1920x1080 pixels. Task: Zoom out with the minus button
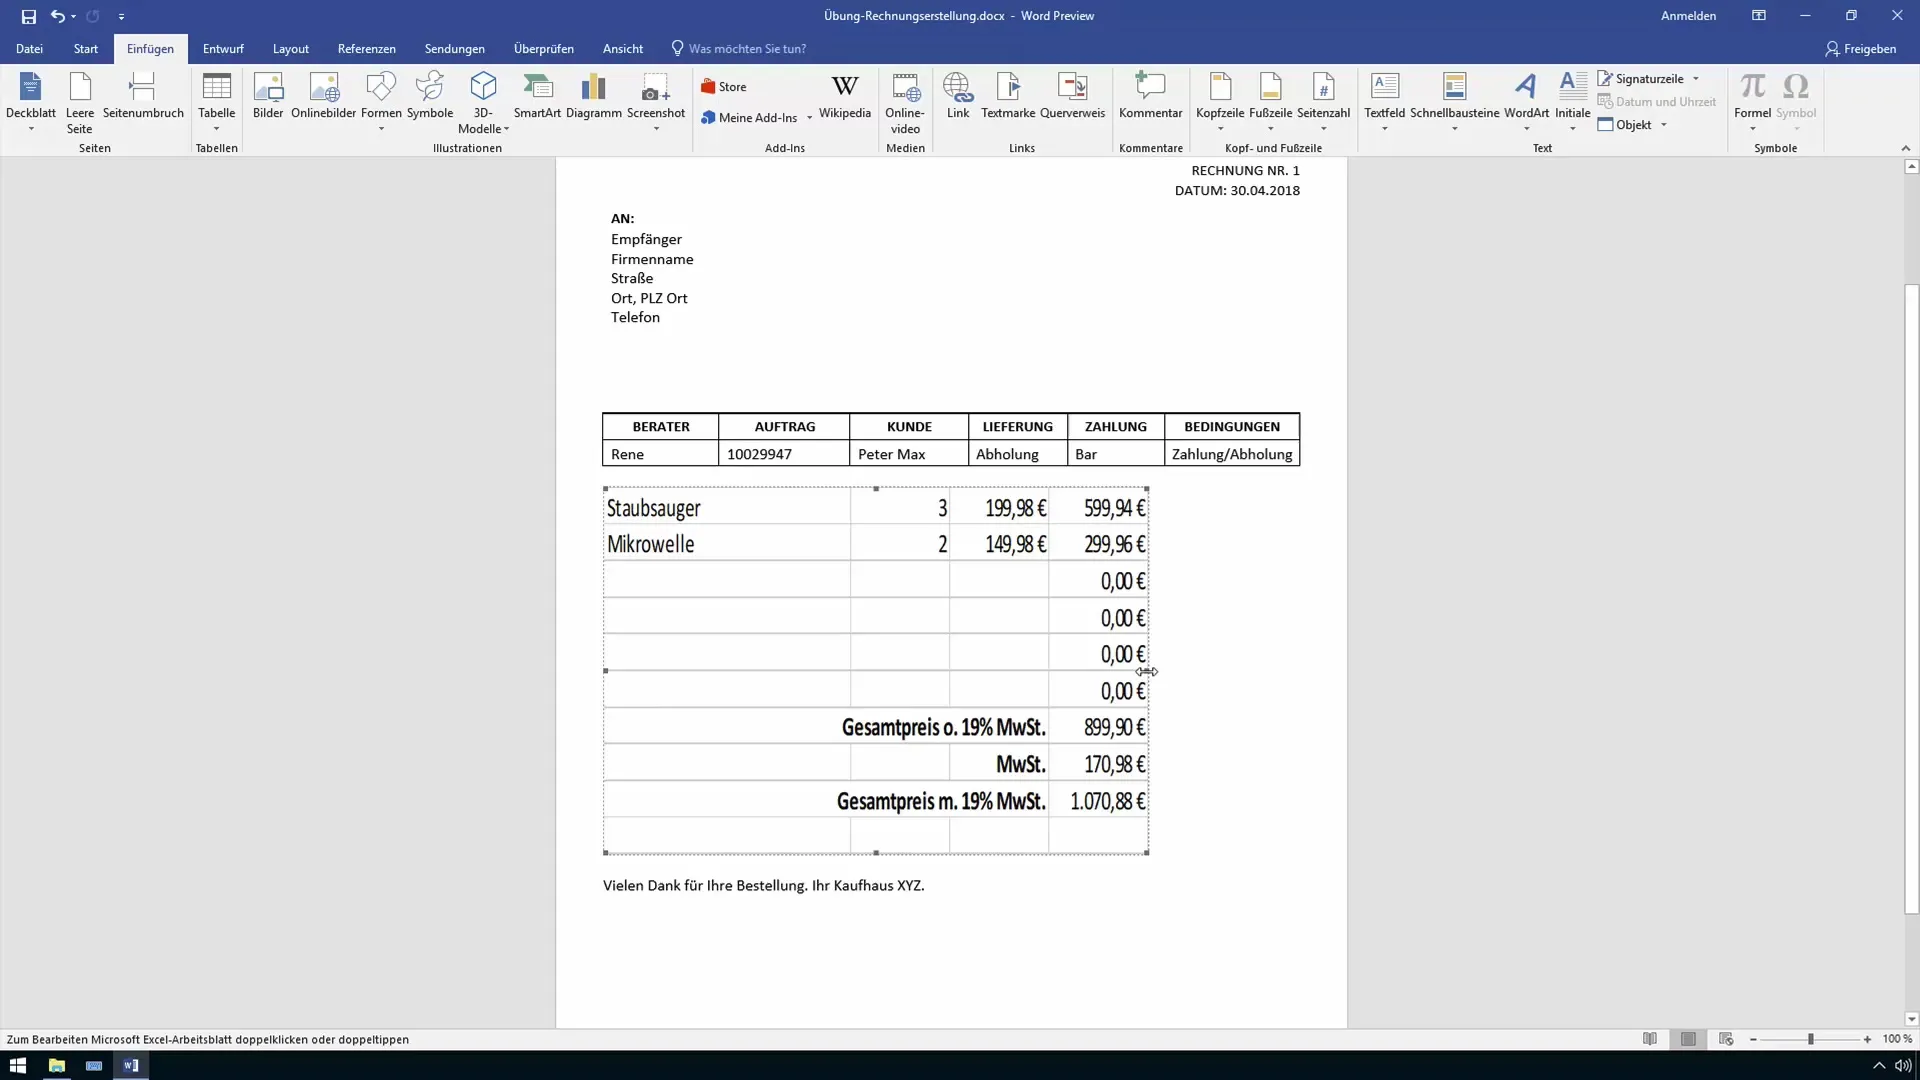pos(1753,1040)
